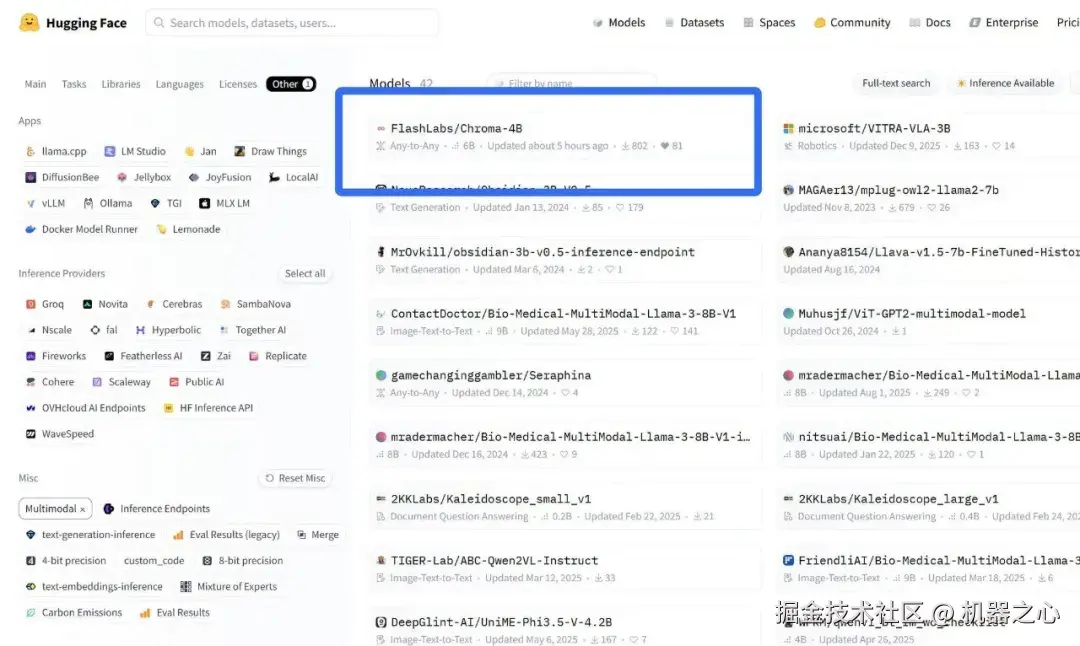Screen dimensions: 1080x646
Task: Open Muhusjf/ViT-GPT2-multimodal-model card
Action: click(x=911, y=313)
